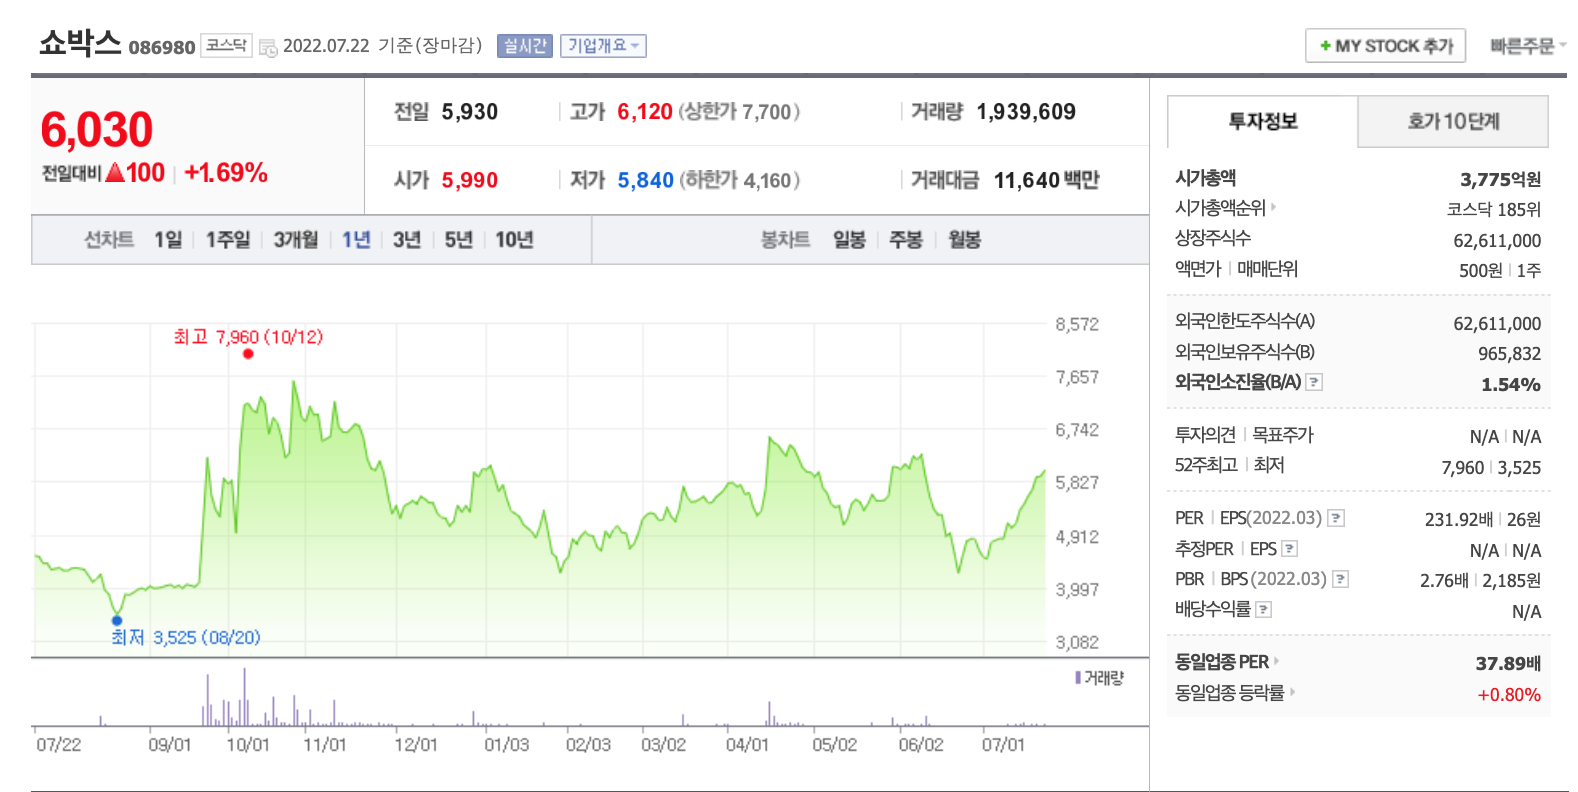The width and height of the screenshot is (1578, 792).
Task: Click the 52주최고 최저 value 7,960 | 3,525
Action: tap(1491, 468)
